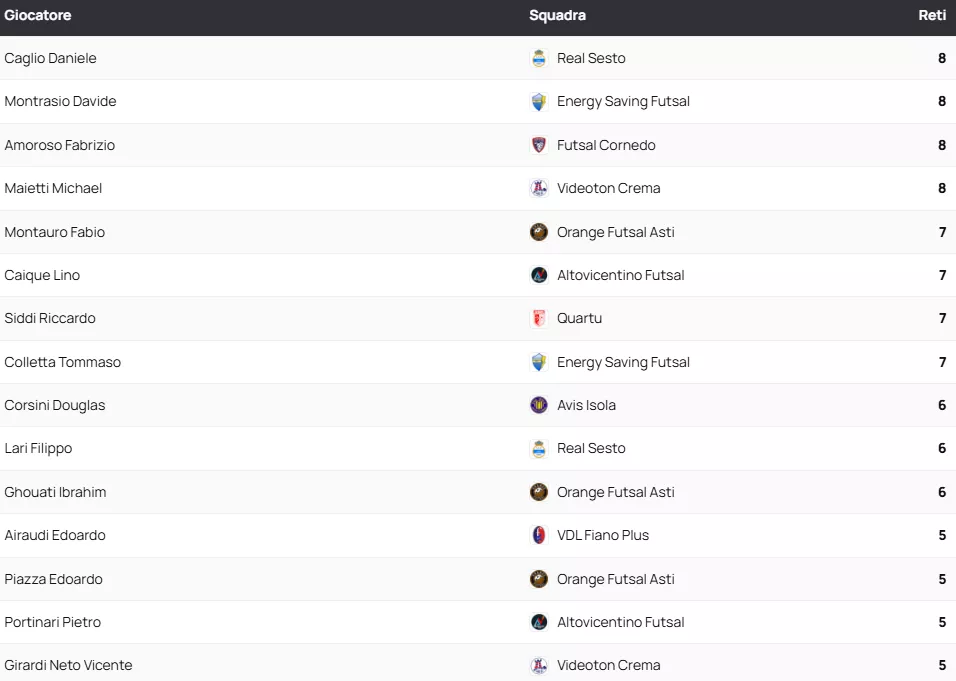
Task: Select player Siddi Riccardo
Action: pyautogui.click(x=50, y=318)
